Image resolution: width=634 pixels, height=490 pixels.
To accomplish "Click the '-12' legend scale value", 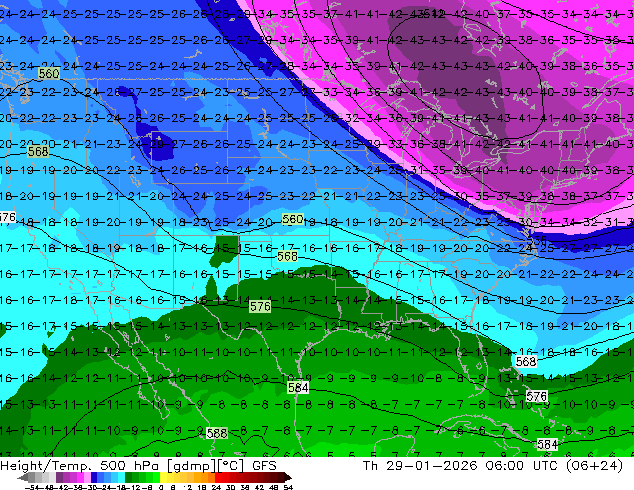I will (133, 487).
